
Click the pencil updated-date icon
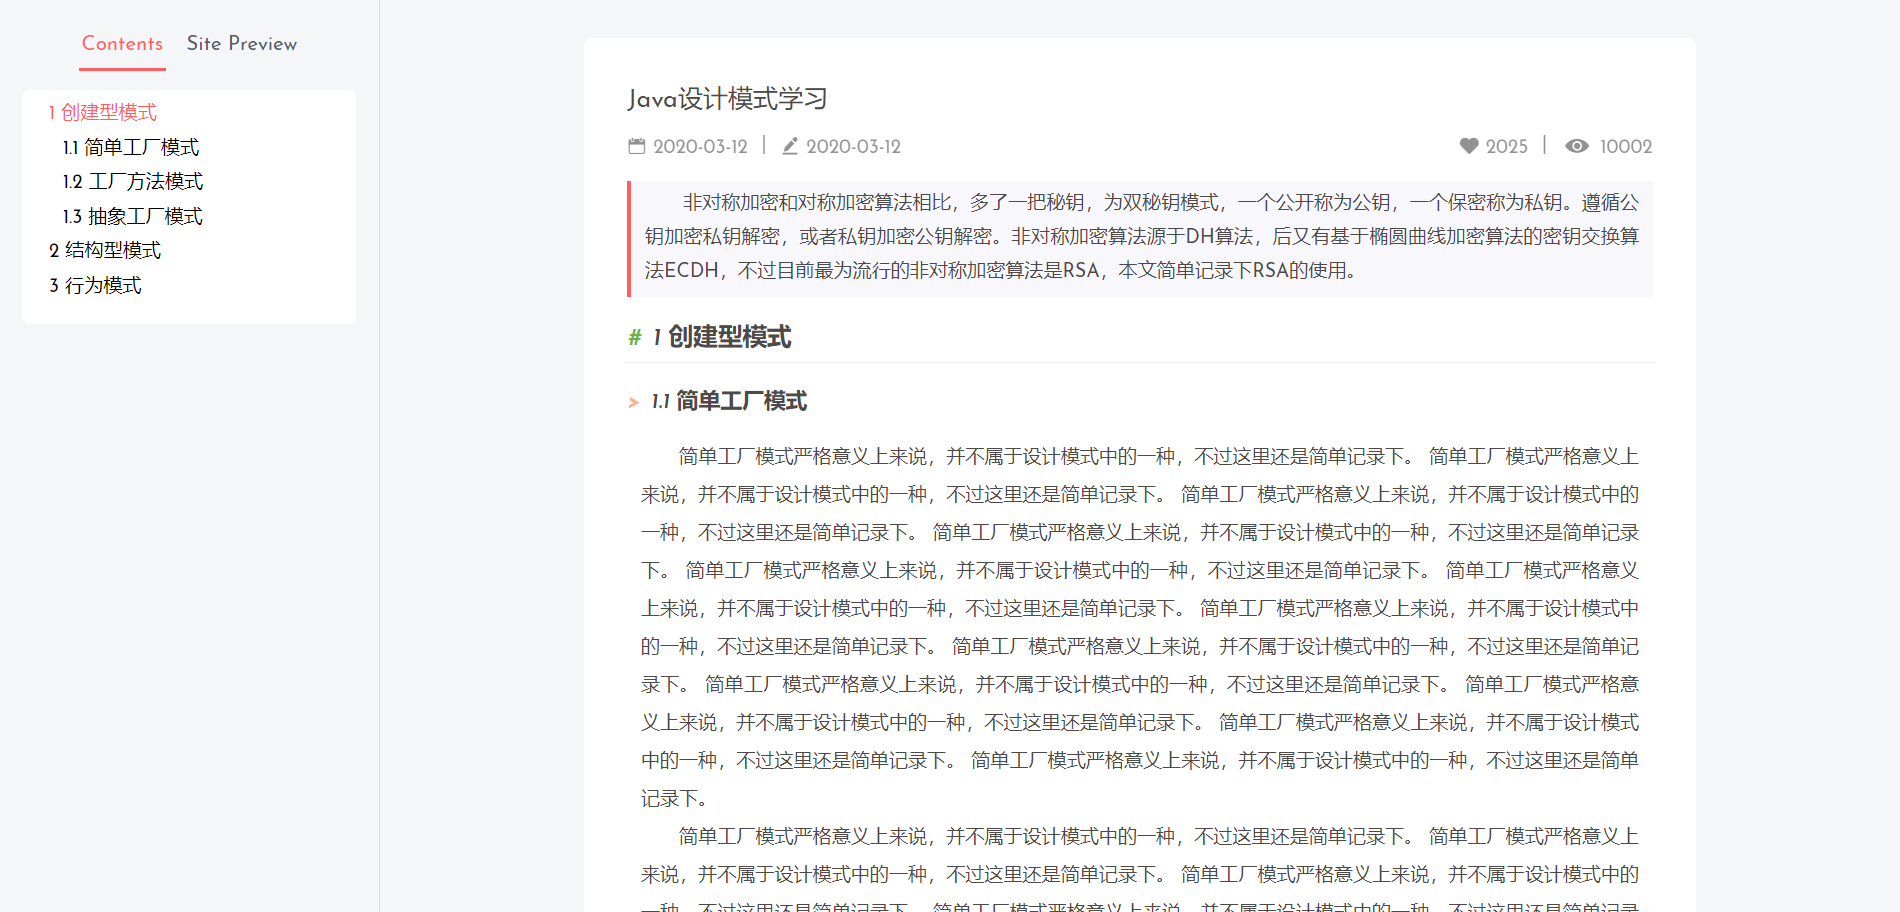[790, 146]
